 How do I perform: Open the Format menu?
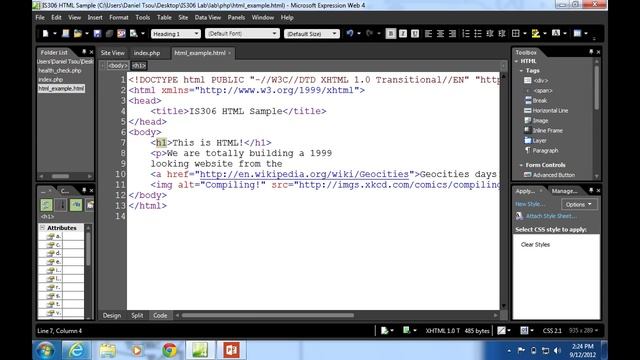[119, 18]
